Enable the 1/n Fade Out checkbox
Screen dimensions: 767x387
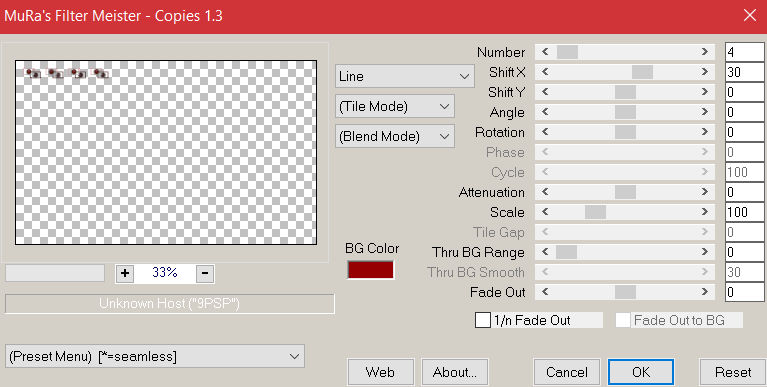(x=483, y=320)
